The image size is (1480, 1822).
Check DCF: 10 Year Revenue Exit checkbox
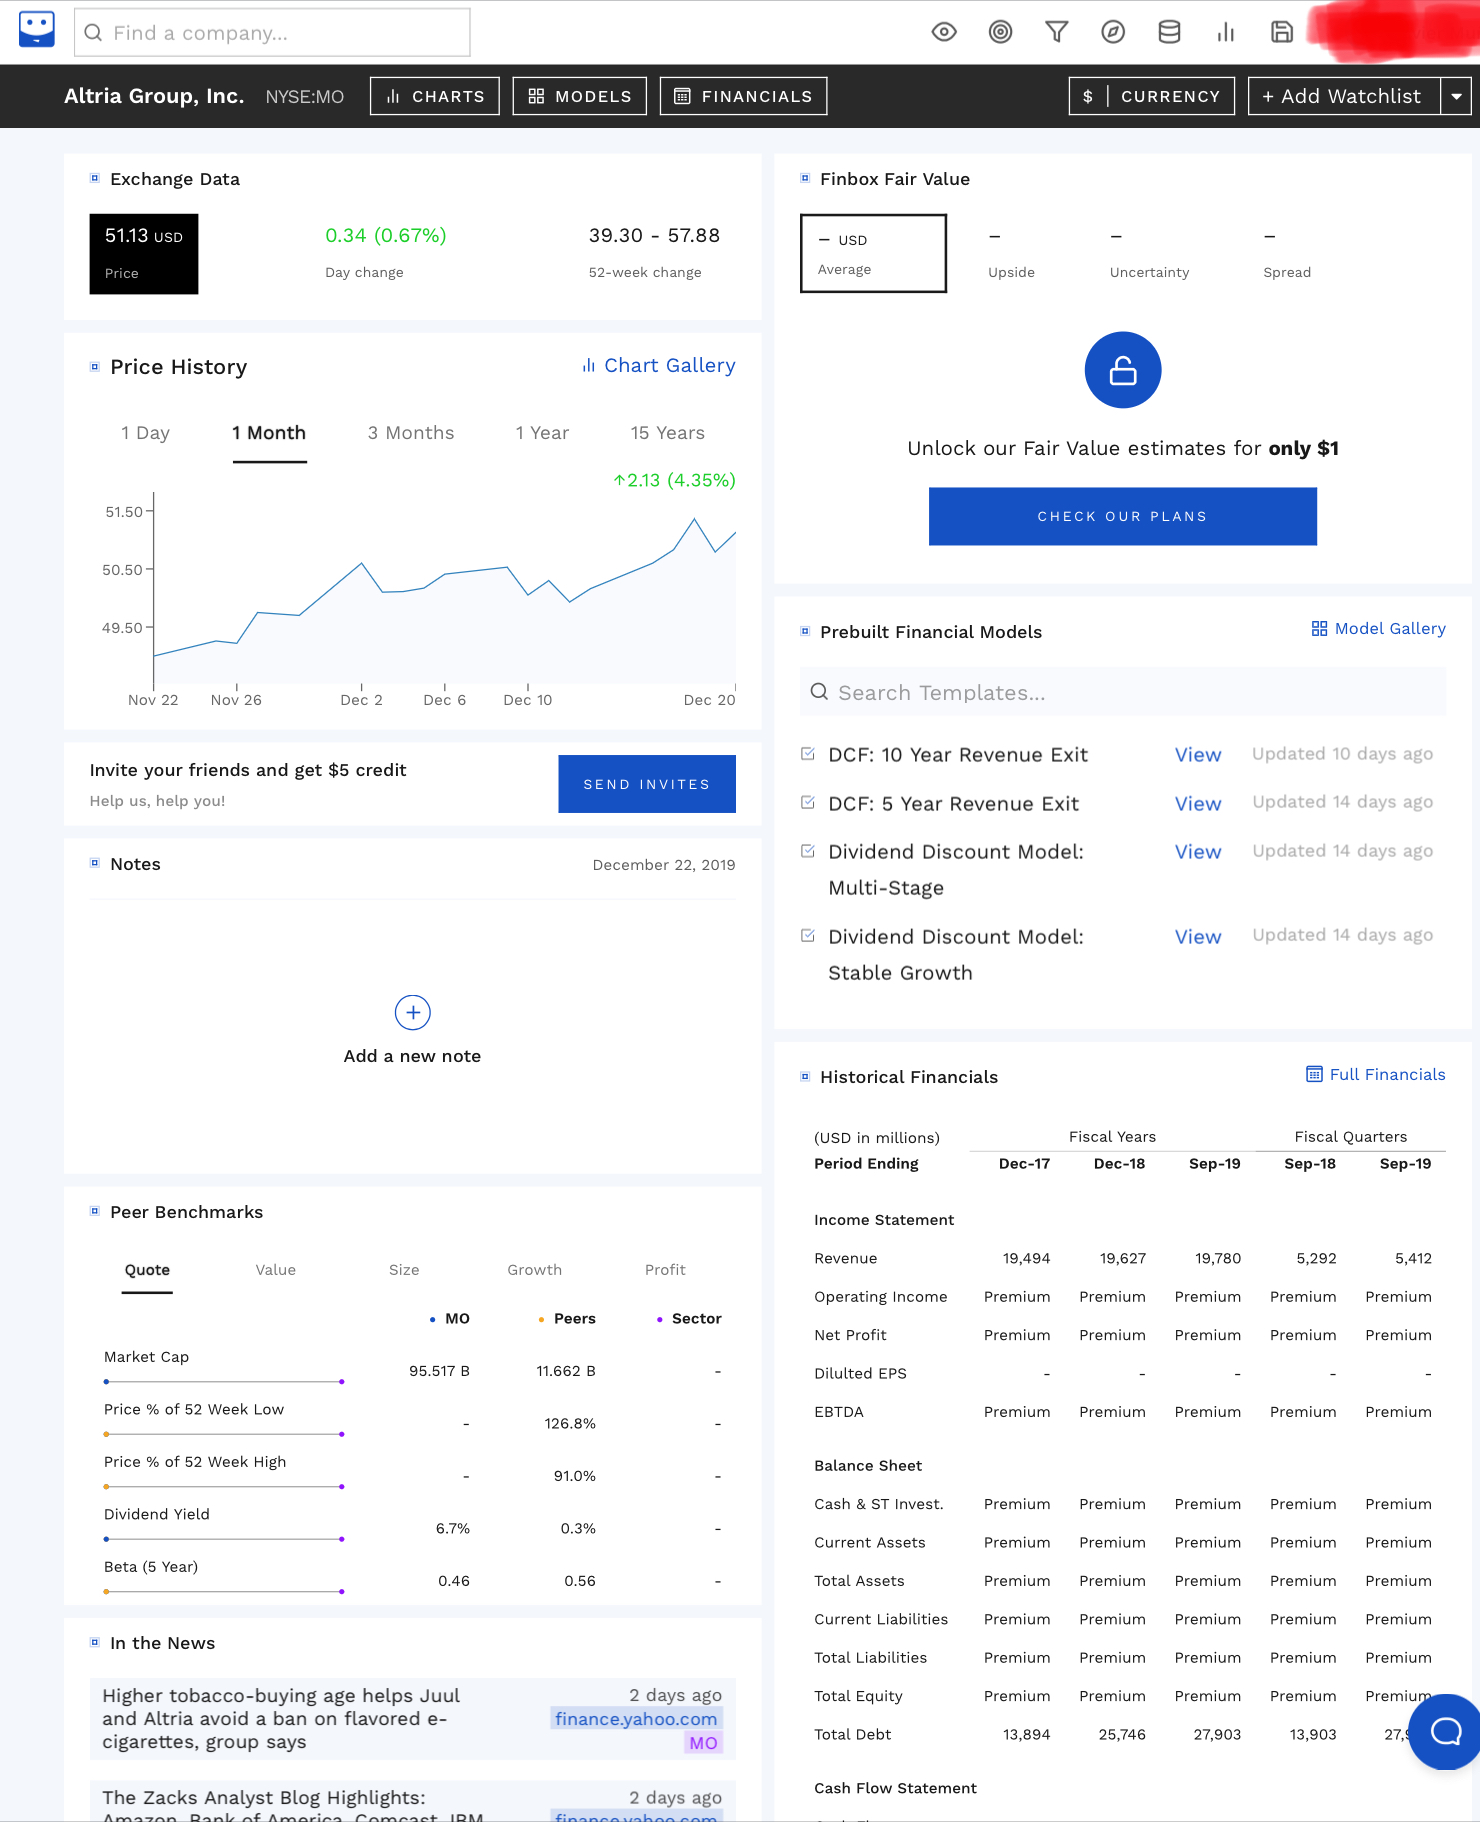point(808,754)
